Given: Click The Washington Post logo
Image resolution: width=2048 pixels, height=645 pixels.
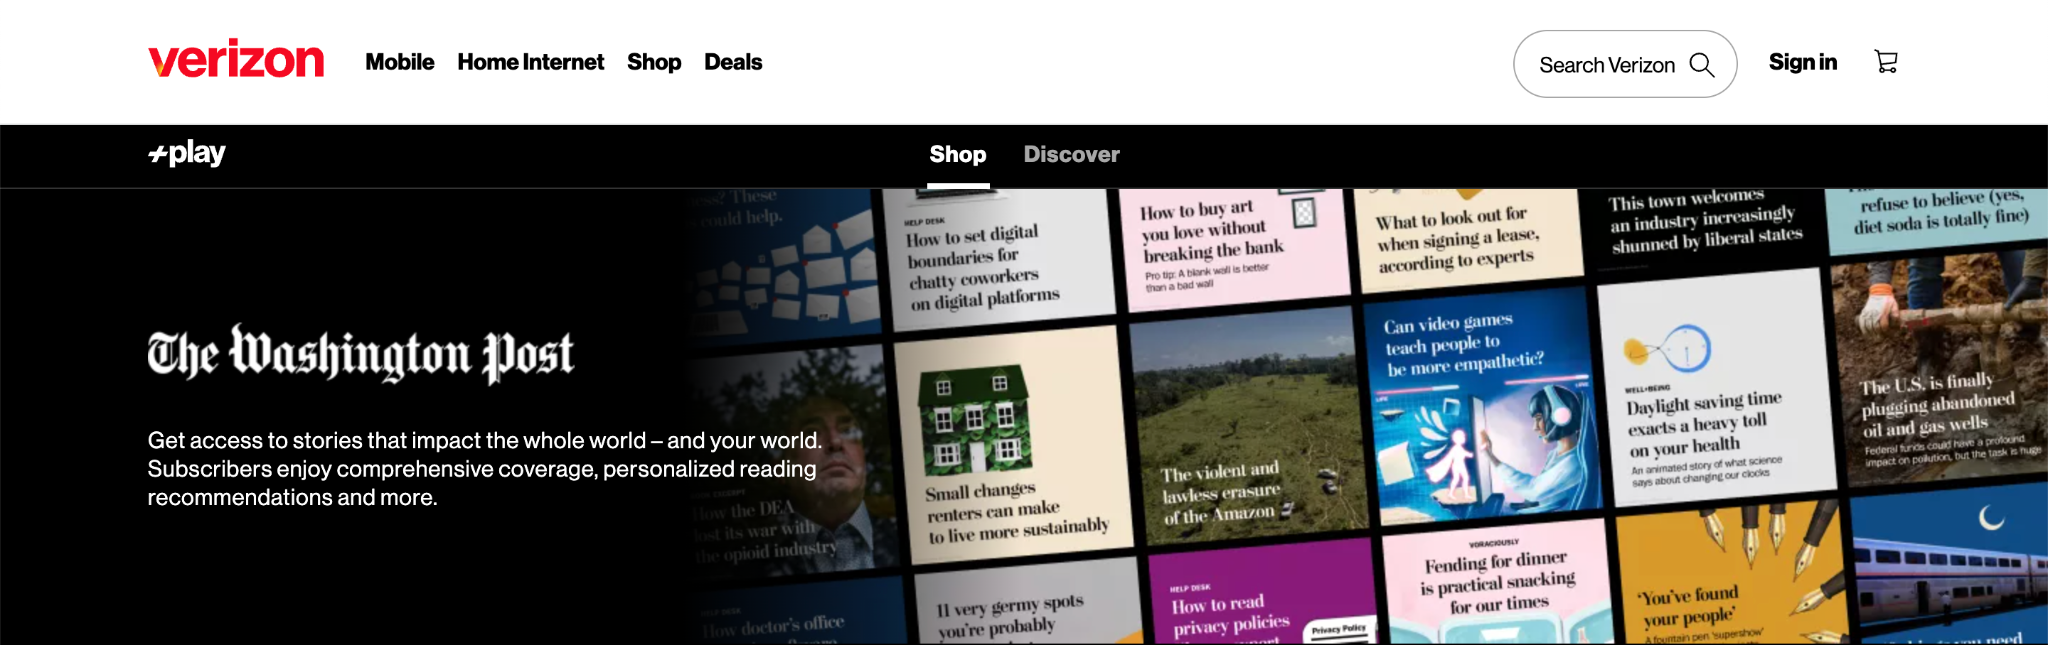Looking at the screenshot, I should pos(361,354).
